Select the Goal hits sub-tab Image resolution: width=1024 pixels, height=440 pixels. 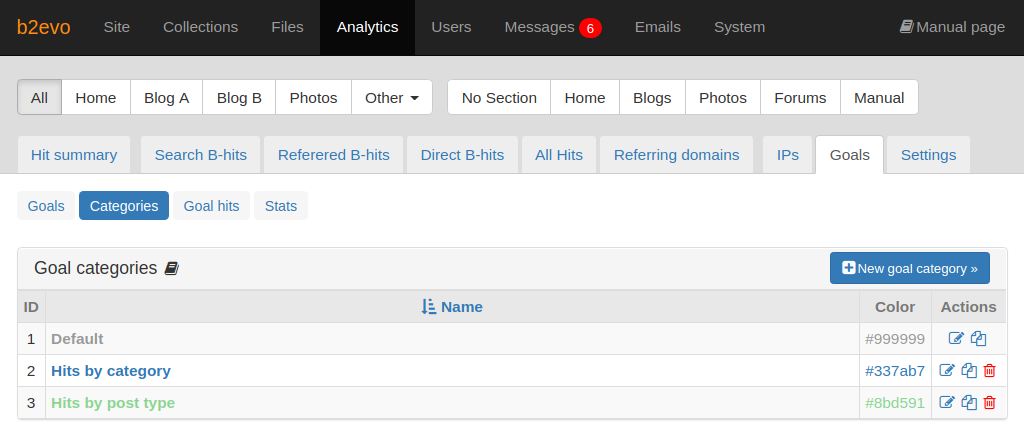tap(212, 206)
